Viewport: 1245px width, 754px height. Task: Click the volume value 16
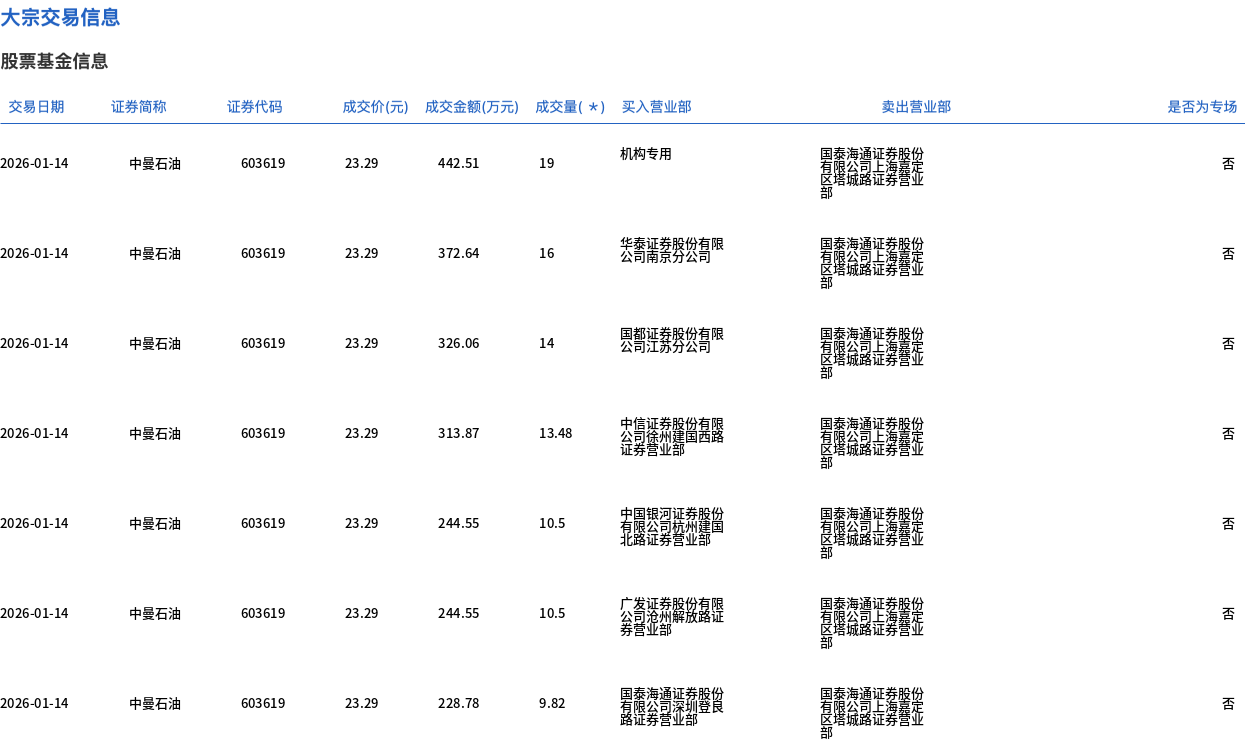(547, 253)
